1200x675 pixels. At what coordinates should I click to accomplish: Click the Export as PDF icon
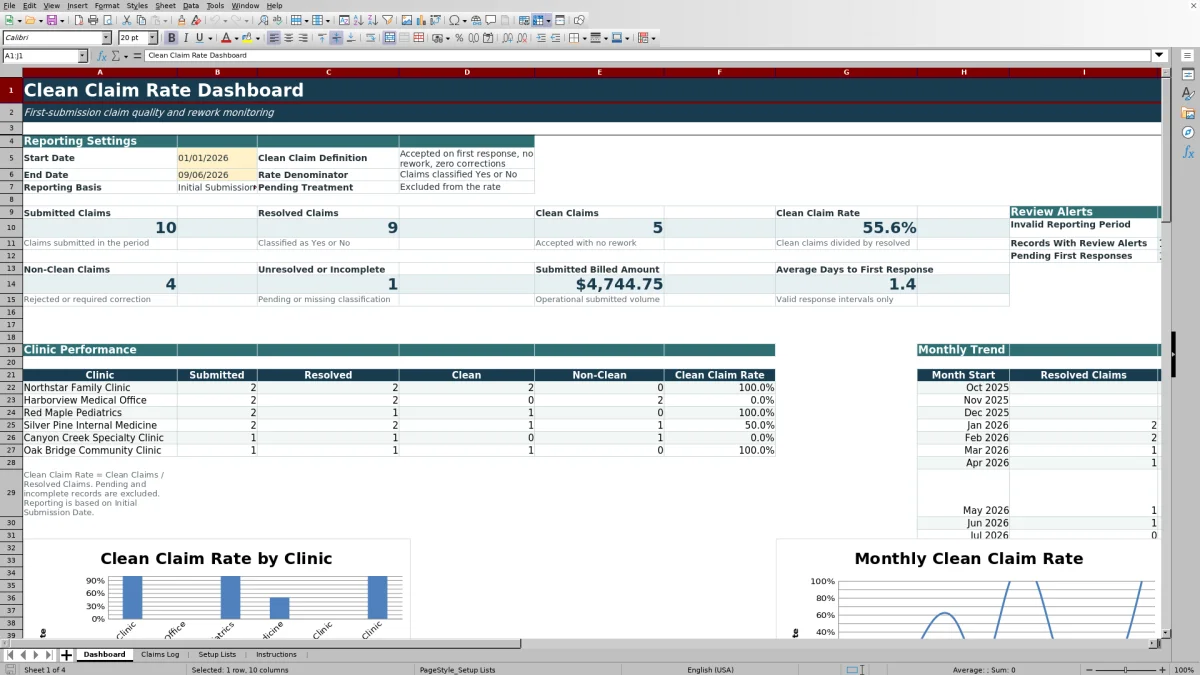(x=78, y=20)
